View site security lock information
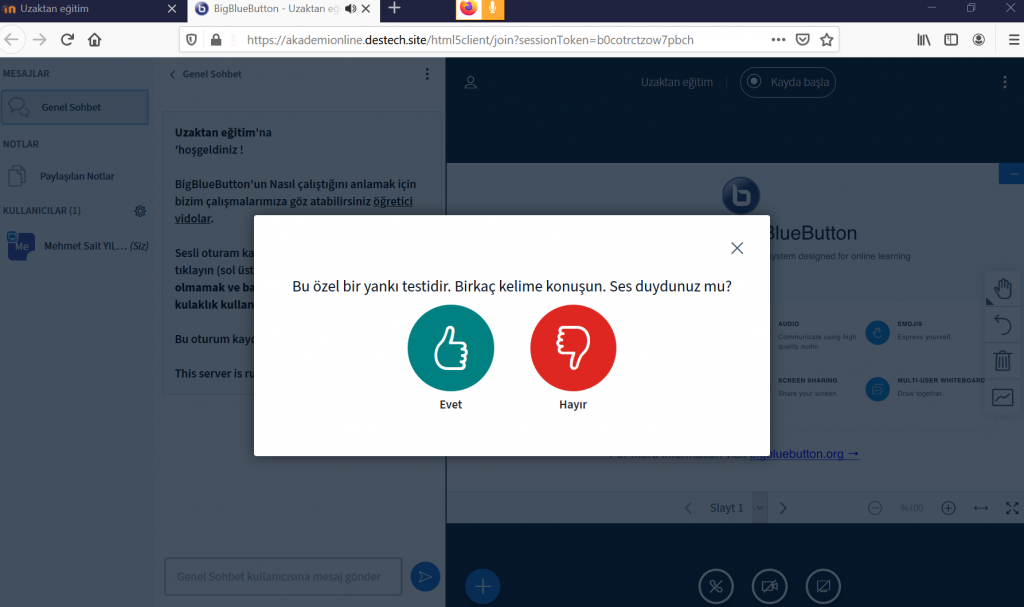This screenshot has width=1024, height=607. 216,40
